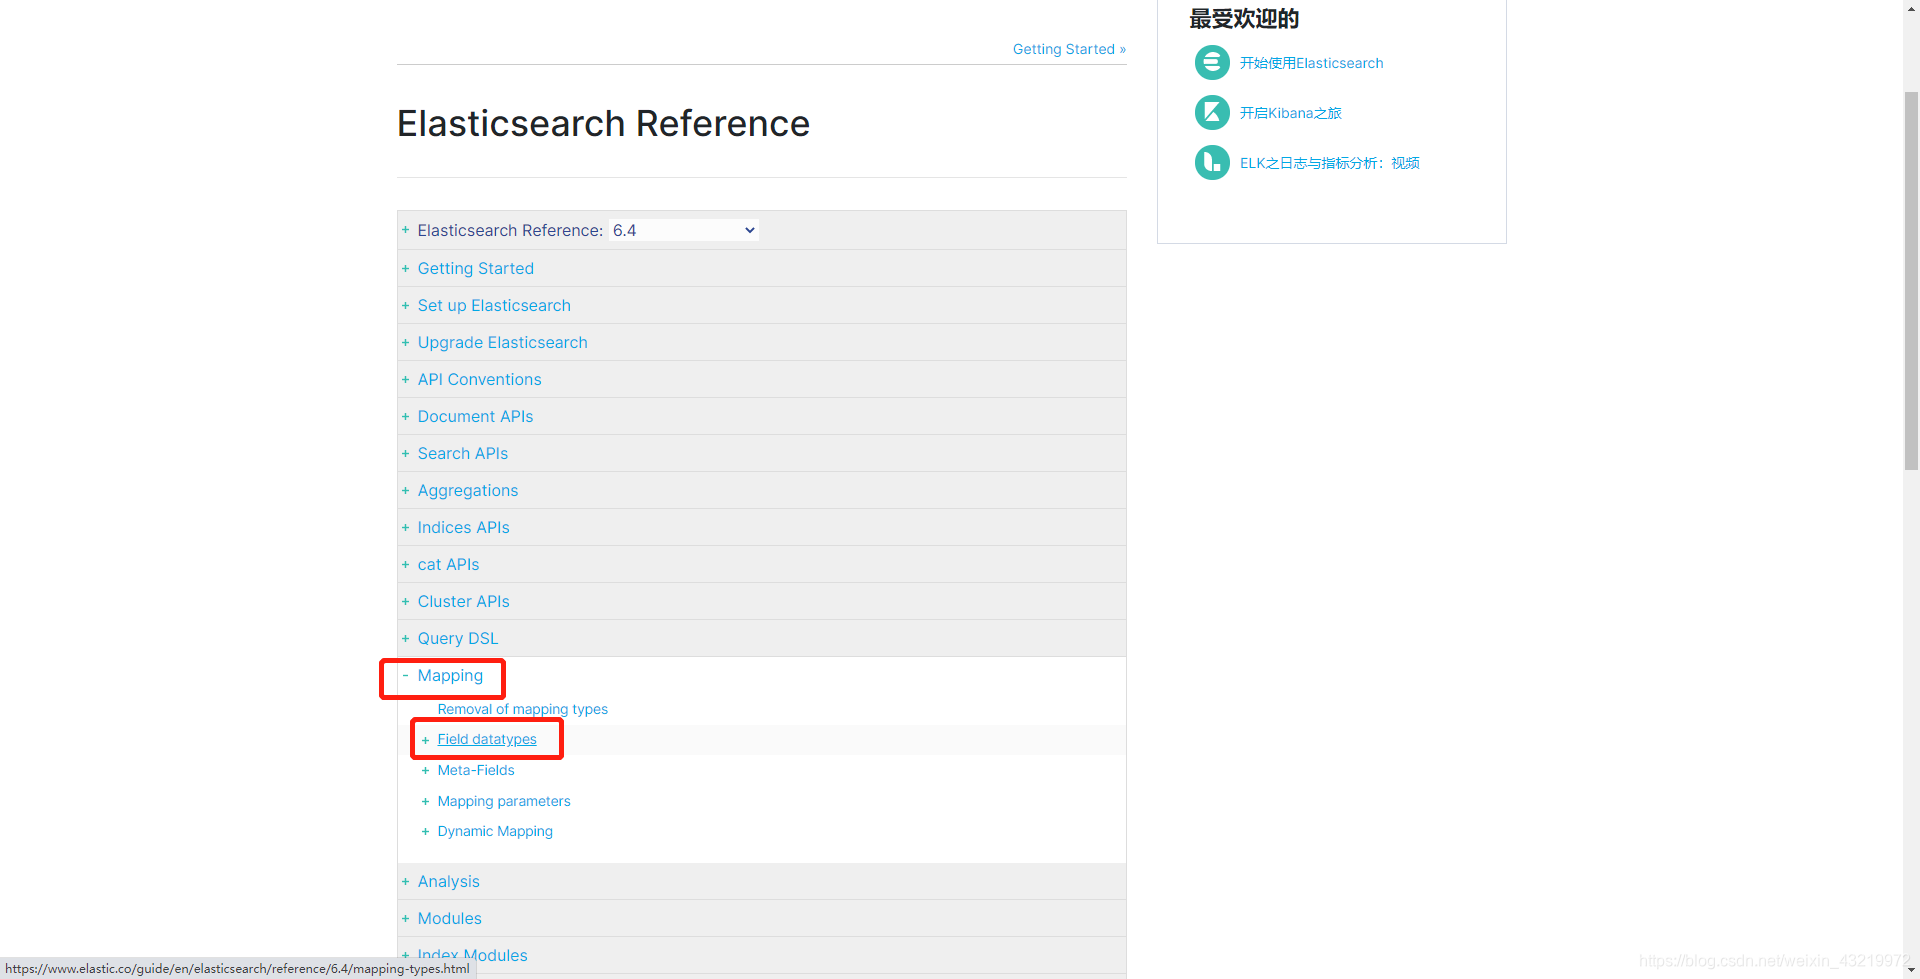Image resolution: width=1920 pixels, height=979 pixels.
Task: Click the Logstash ELK logo icon
Action: click(x=1212, y=163)
